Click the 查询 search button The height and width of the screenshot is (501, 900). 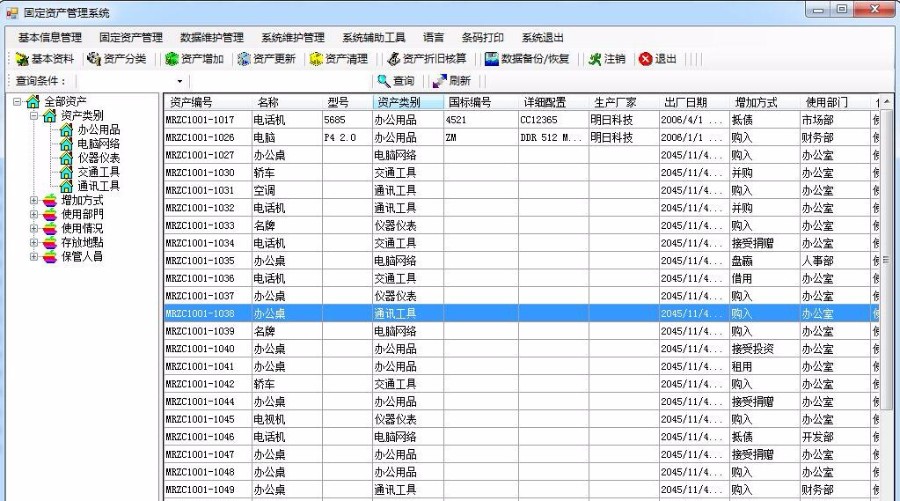[396, 81]
